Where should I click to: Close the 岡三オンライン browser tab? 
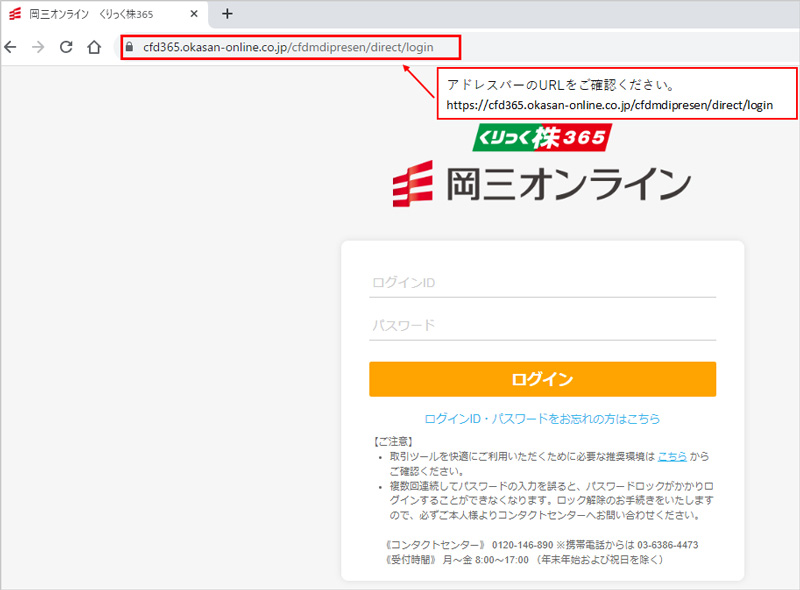(194, 14)
